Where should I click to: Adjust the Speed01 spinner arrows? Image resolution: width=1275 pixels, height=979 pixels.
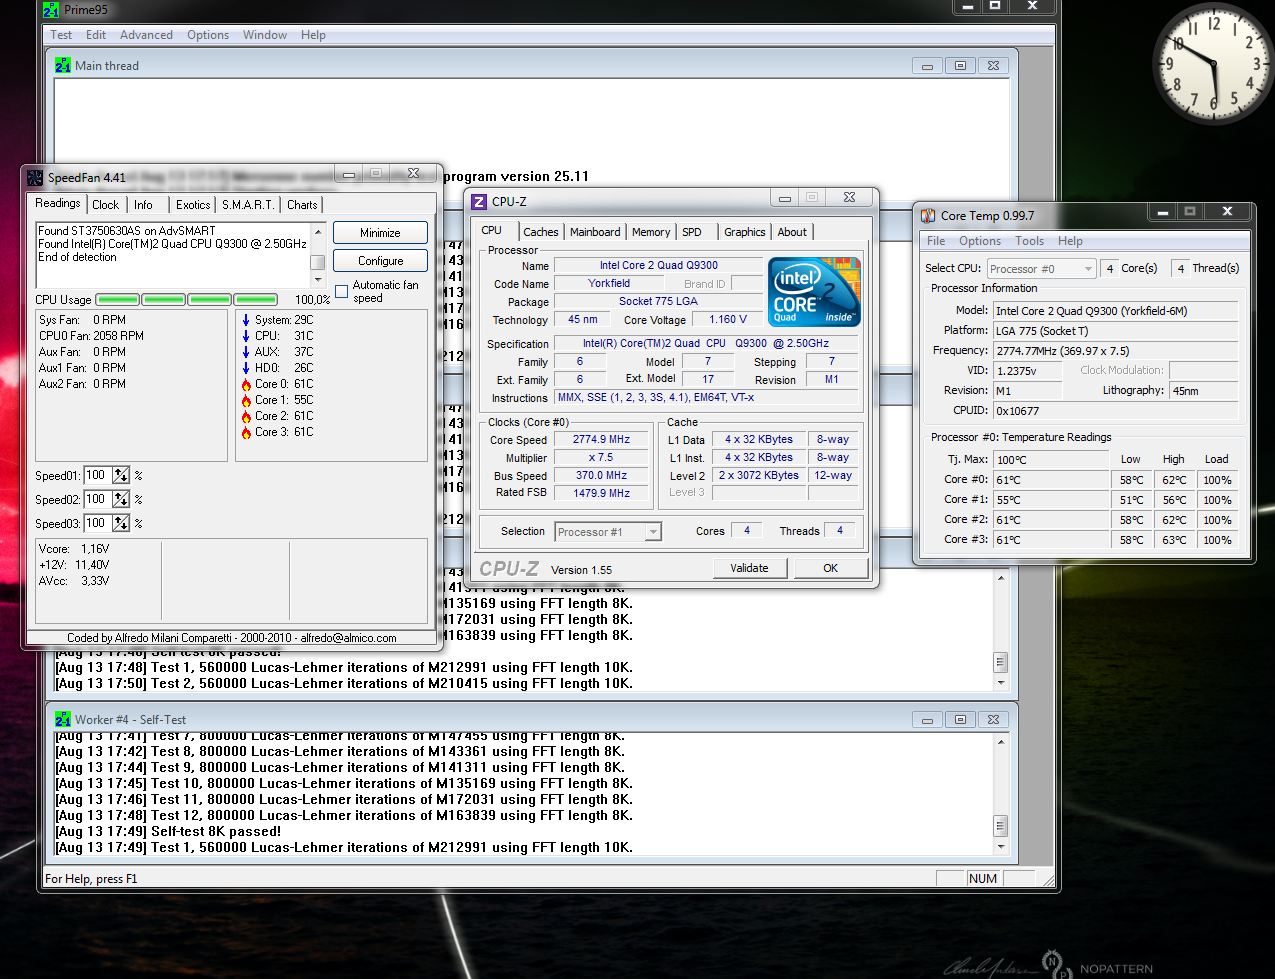(x=121, y=476)
